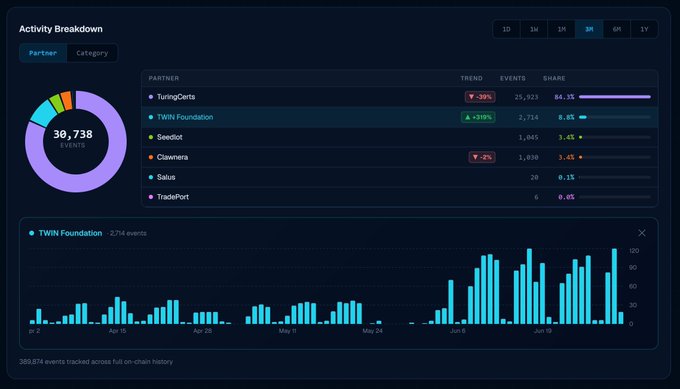Select the 1D time range
The height and width of the screenshot is (389, 680).
(506, 29)
